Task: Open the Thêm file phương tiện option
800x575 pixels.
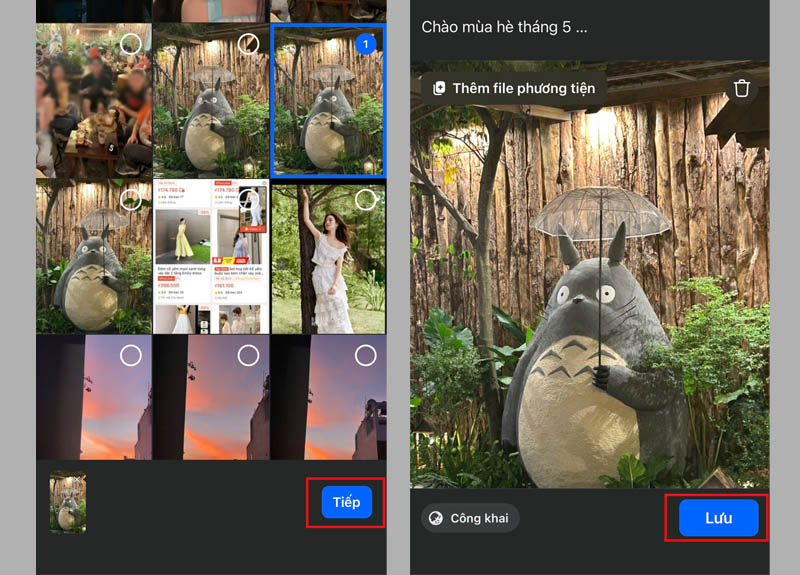Action: click(x=514, y=88)
